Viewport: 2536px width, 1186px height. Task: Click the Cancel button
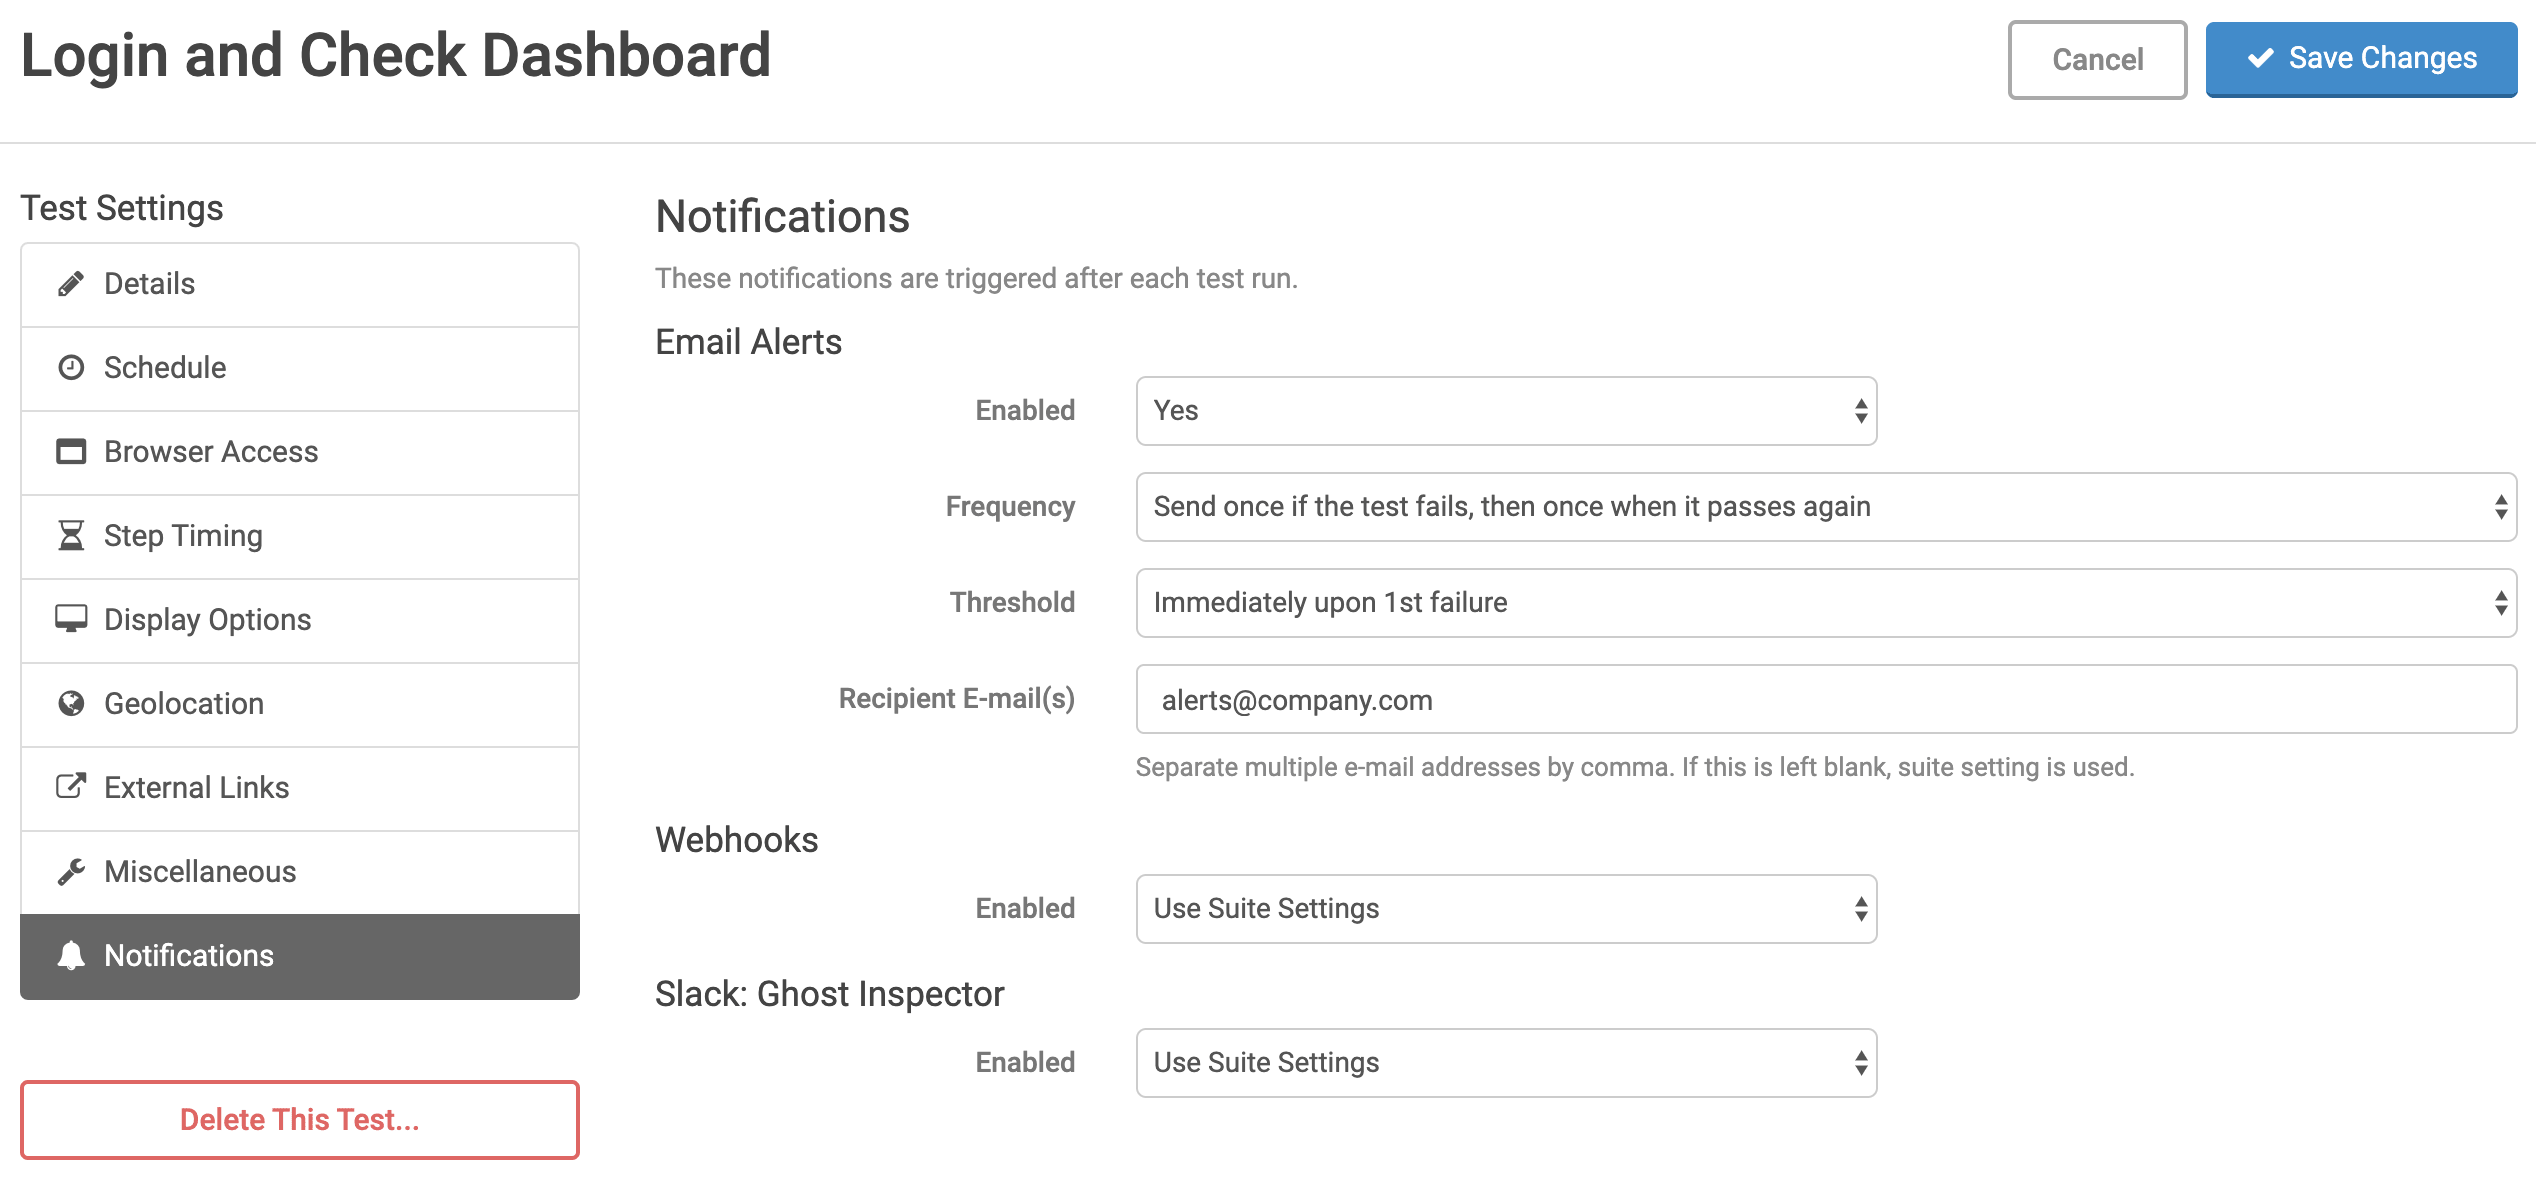point(2096,59)
